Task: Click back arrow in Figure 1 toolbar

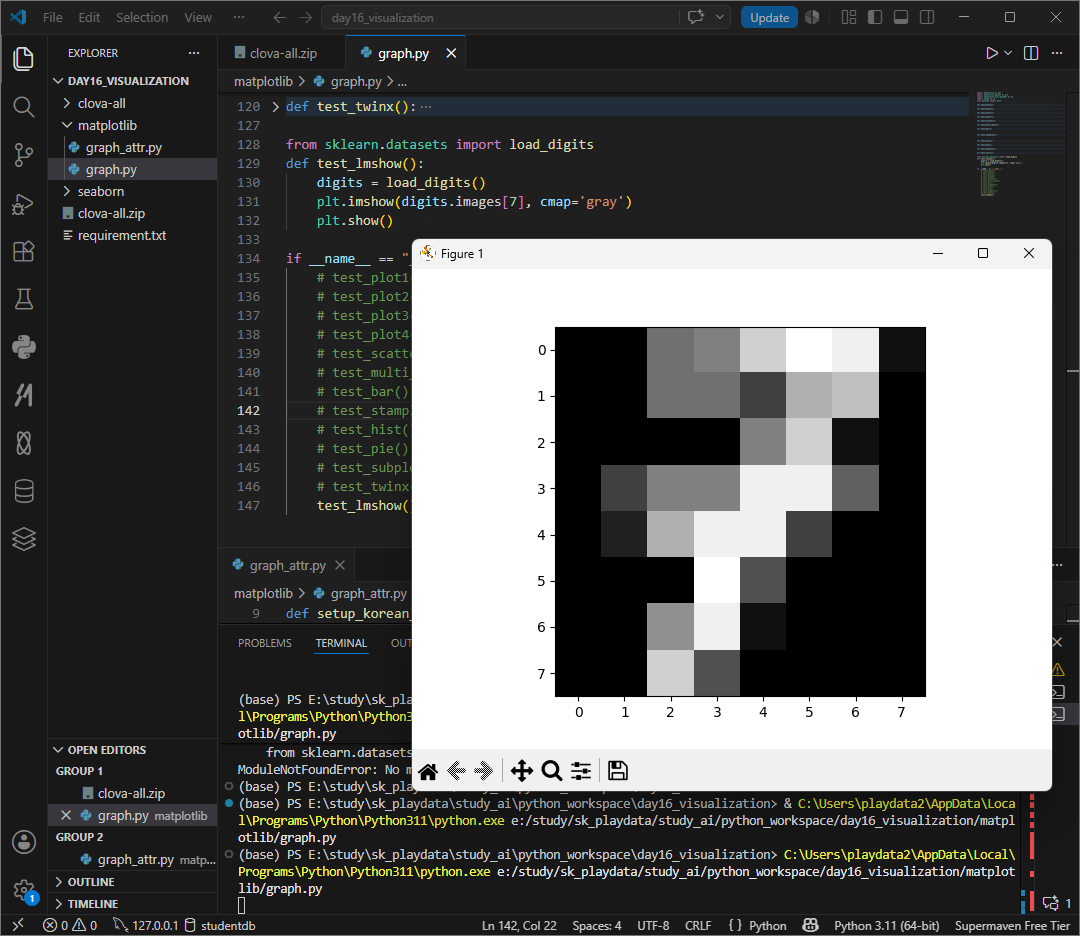Action: click(x=456, y=771)
